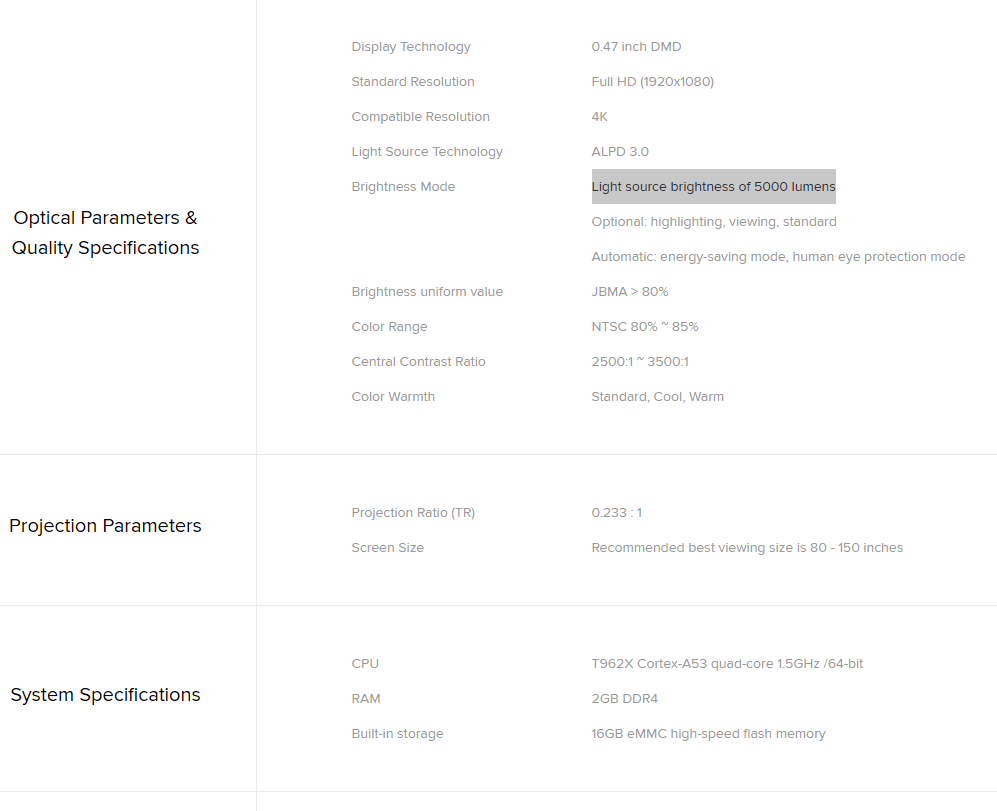
Task: Click the highlighted 5000 lumens brightness text
Action: pyautogui.click(x=713, y=187)
